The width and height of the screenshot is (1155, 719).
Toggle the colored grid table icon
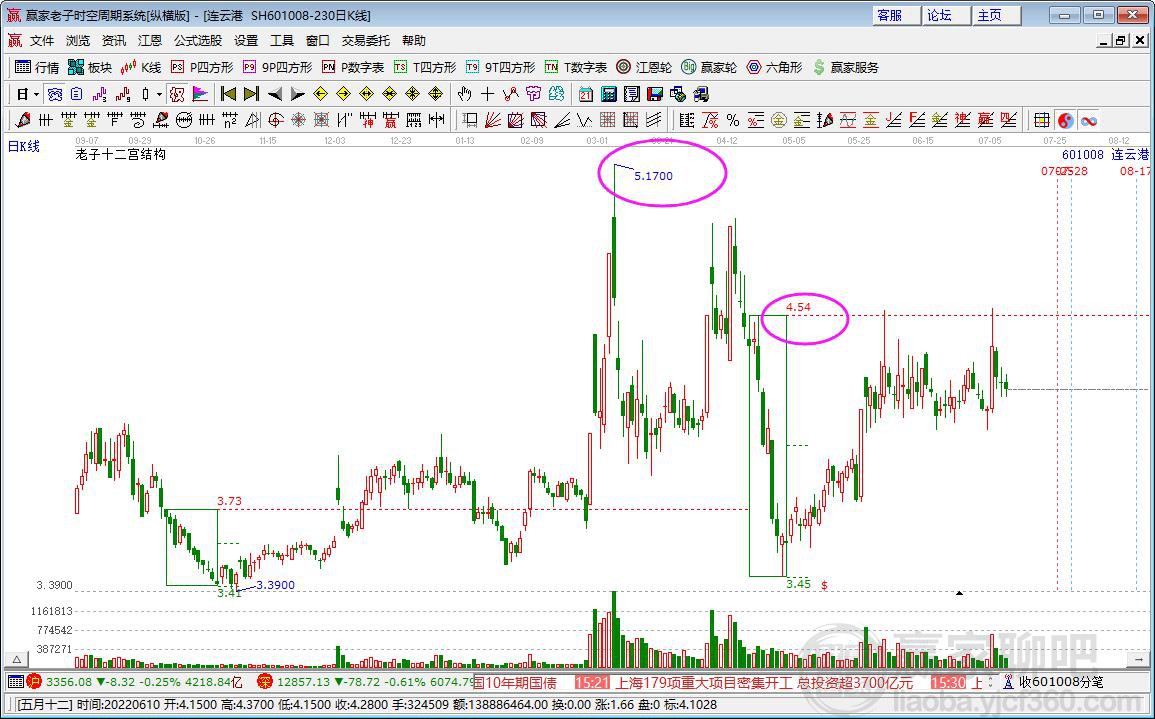tap(1042, 119)
